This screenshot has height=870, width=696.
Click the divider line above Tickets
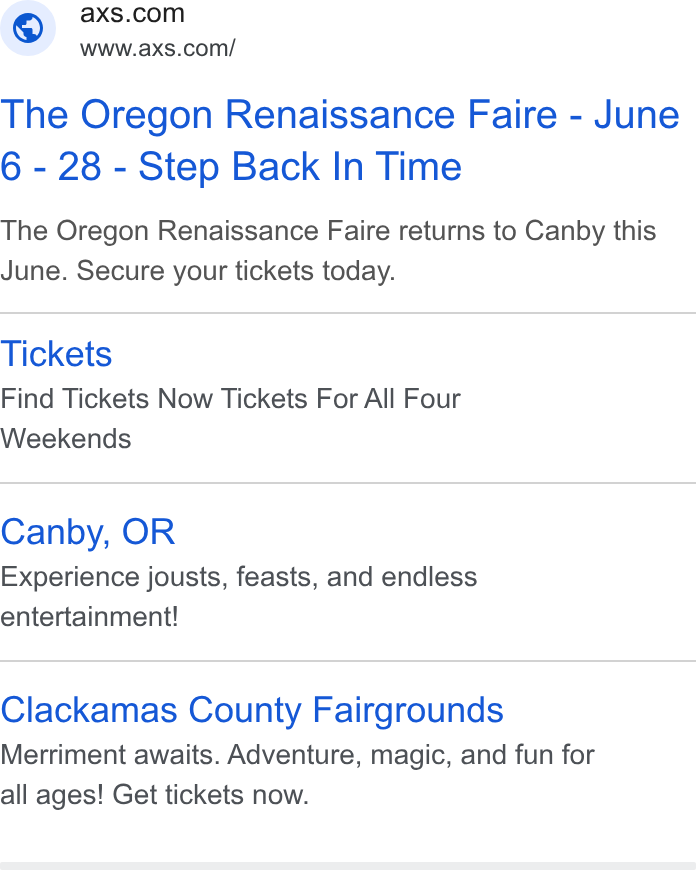coord(348,313)
